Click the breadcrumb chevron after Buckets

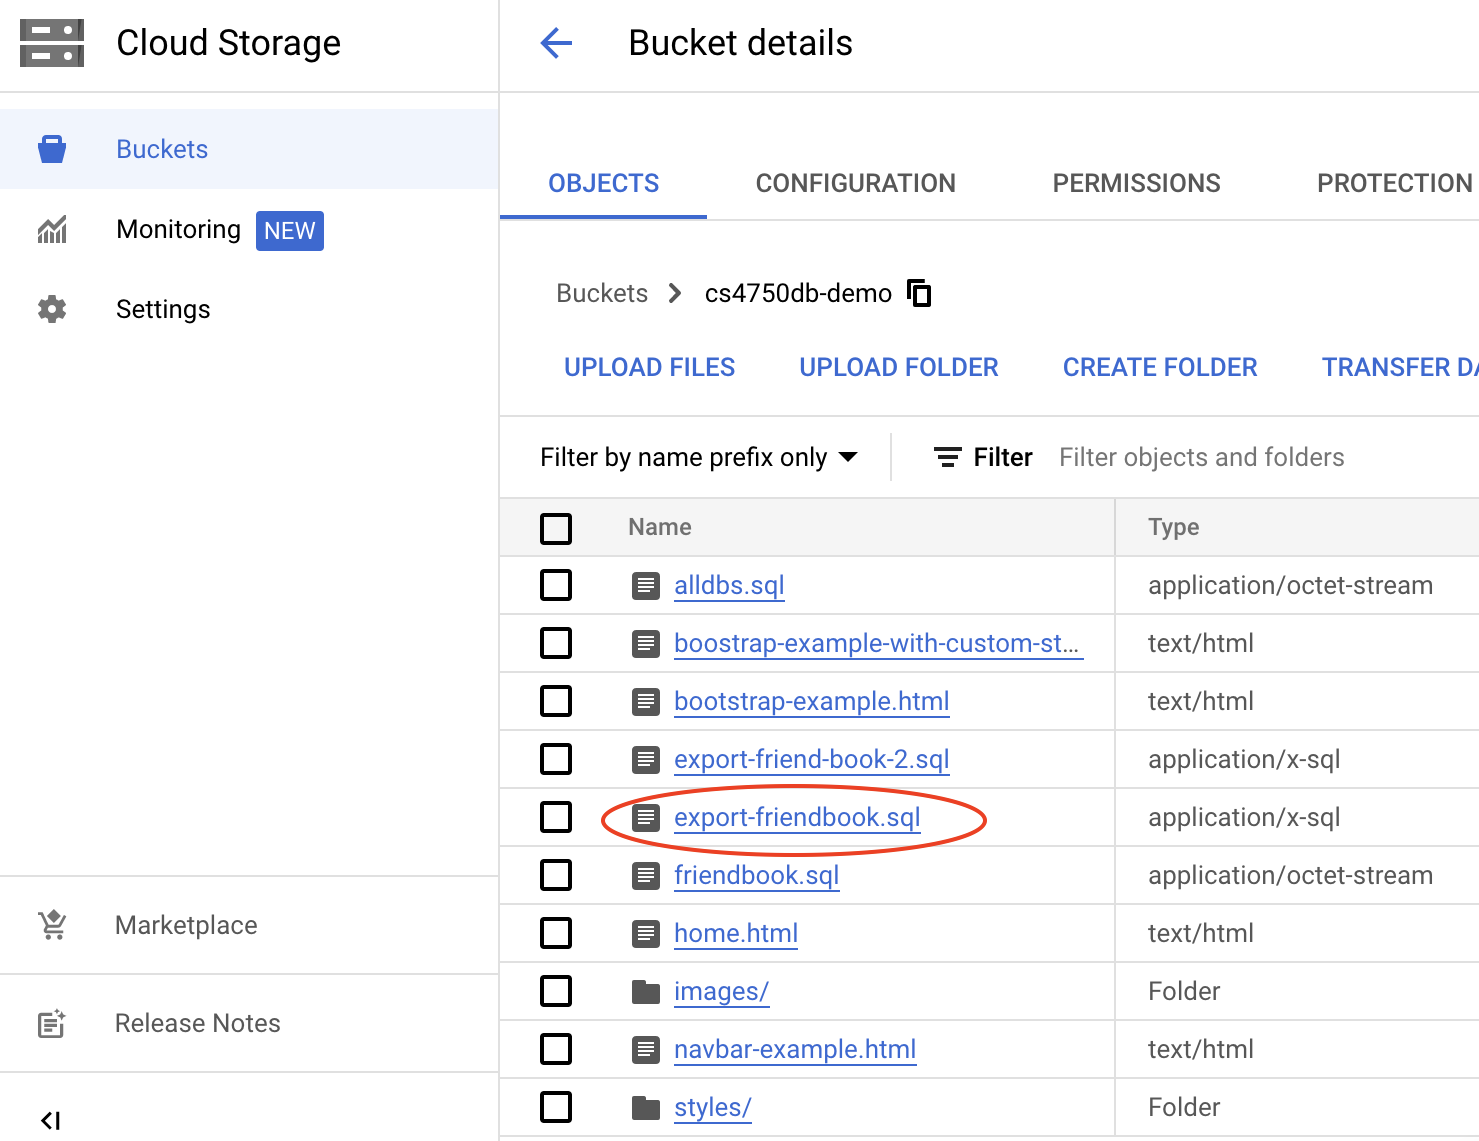click(675, 293)
